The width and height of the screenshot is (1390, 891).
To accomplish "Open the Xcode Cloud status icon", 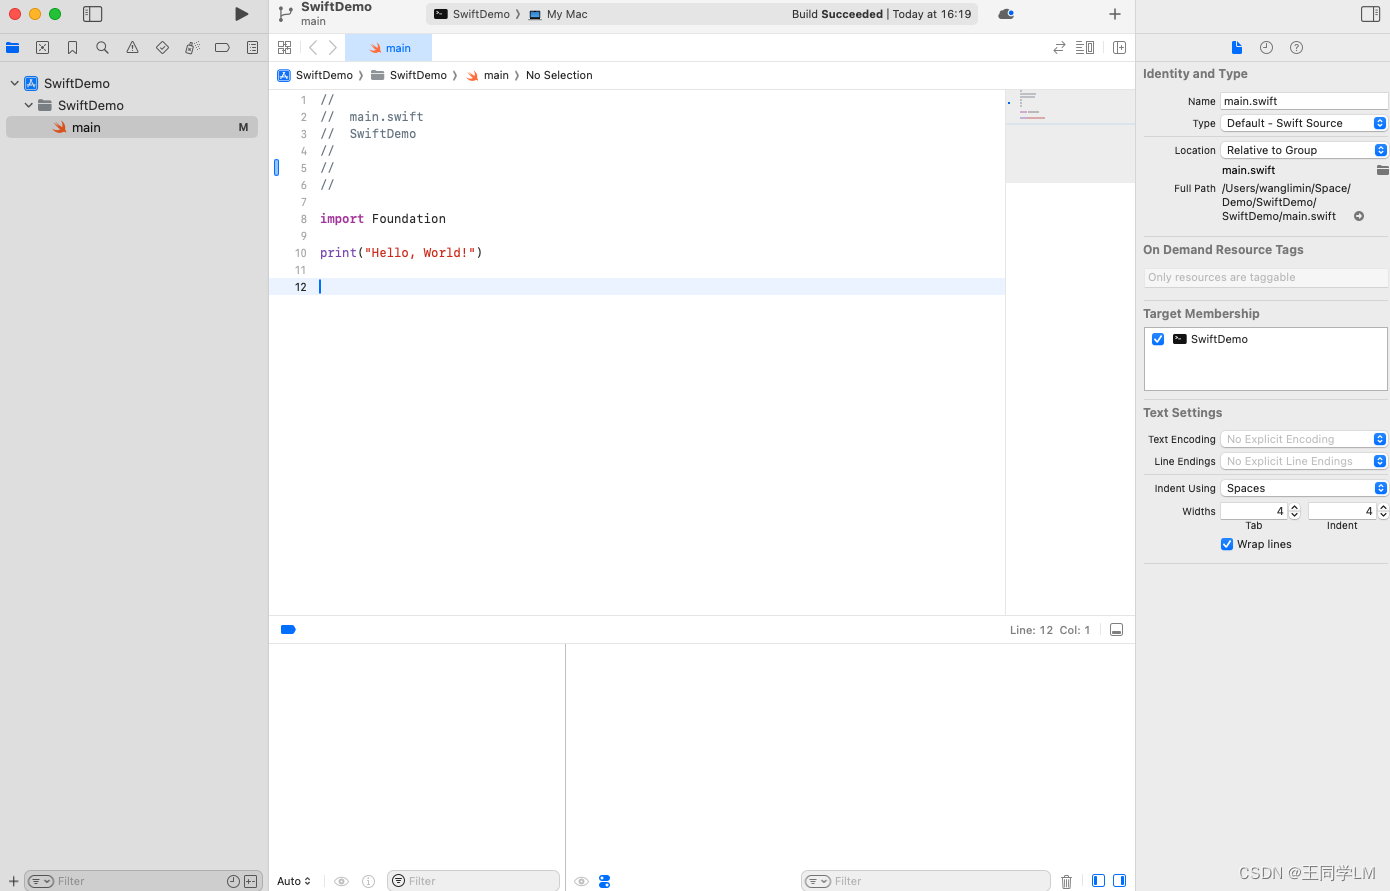I will [x=1006, y=14].
